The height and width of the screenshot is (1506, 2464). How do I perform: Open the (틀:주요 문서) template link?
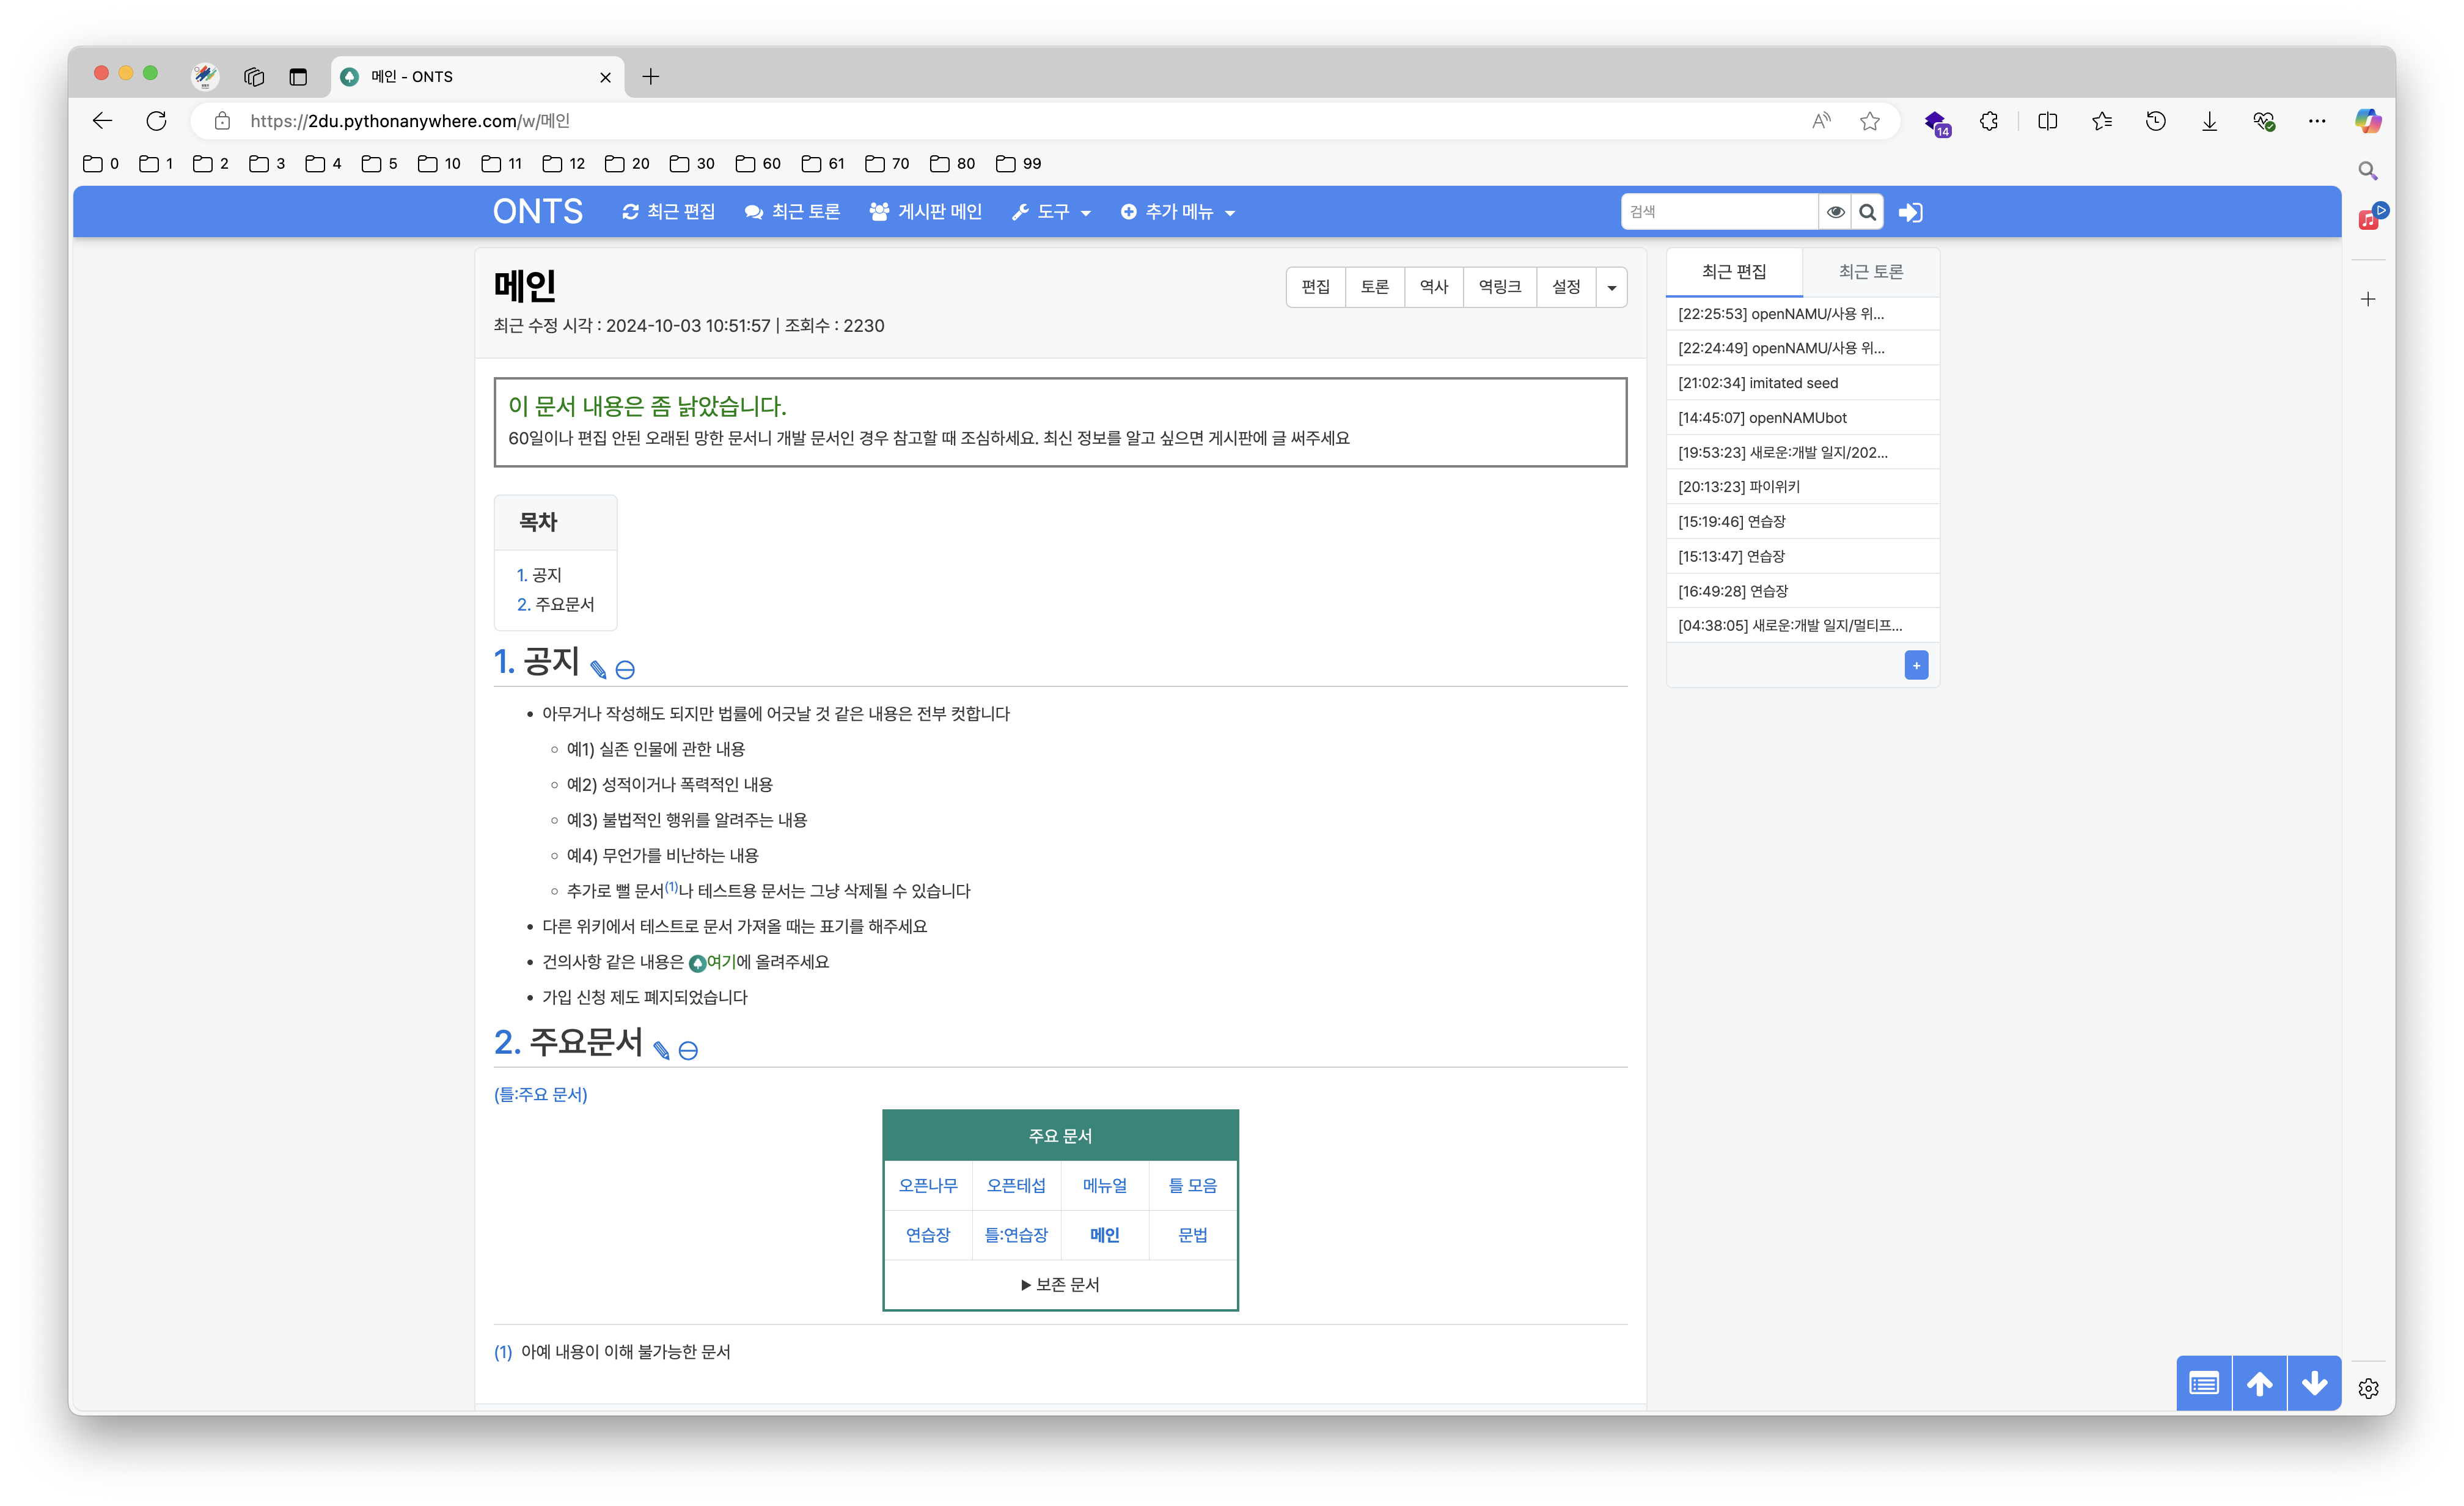(x=540, y=1094)
